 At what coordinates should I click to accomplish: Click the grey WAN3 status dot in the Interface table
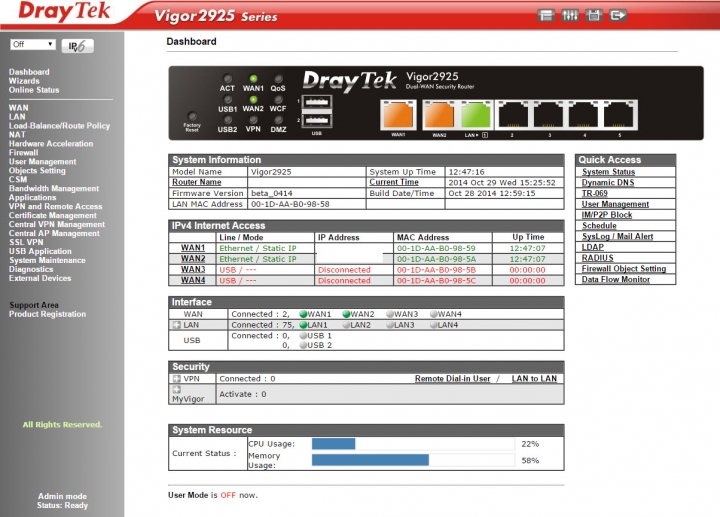[x=390, y=314]
